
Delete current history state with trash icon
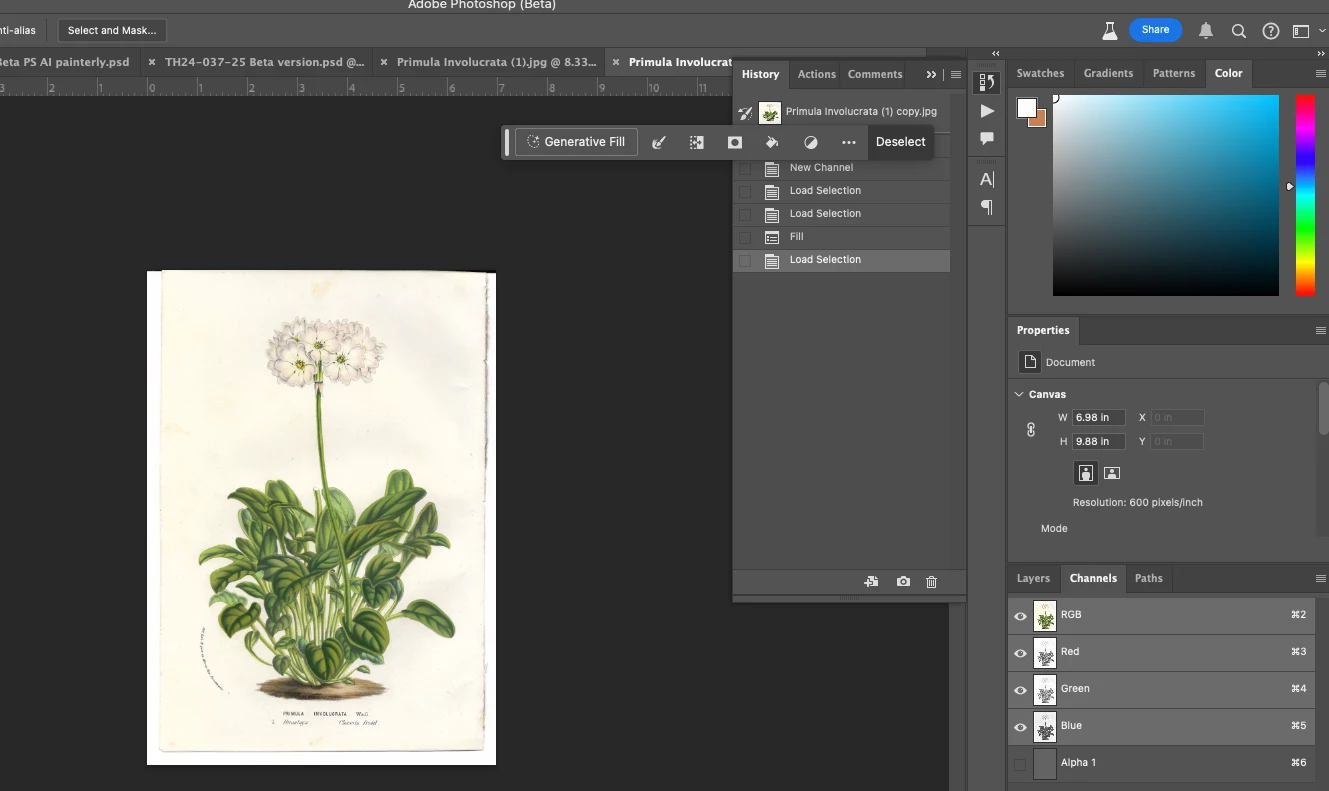pos(931,581)
